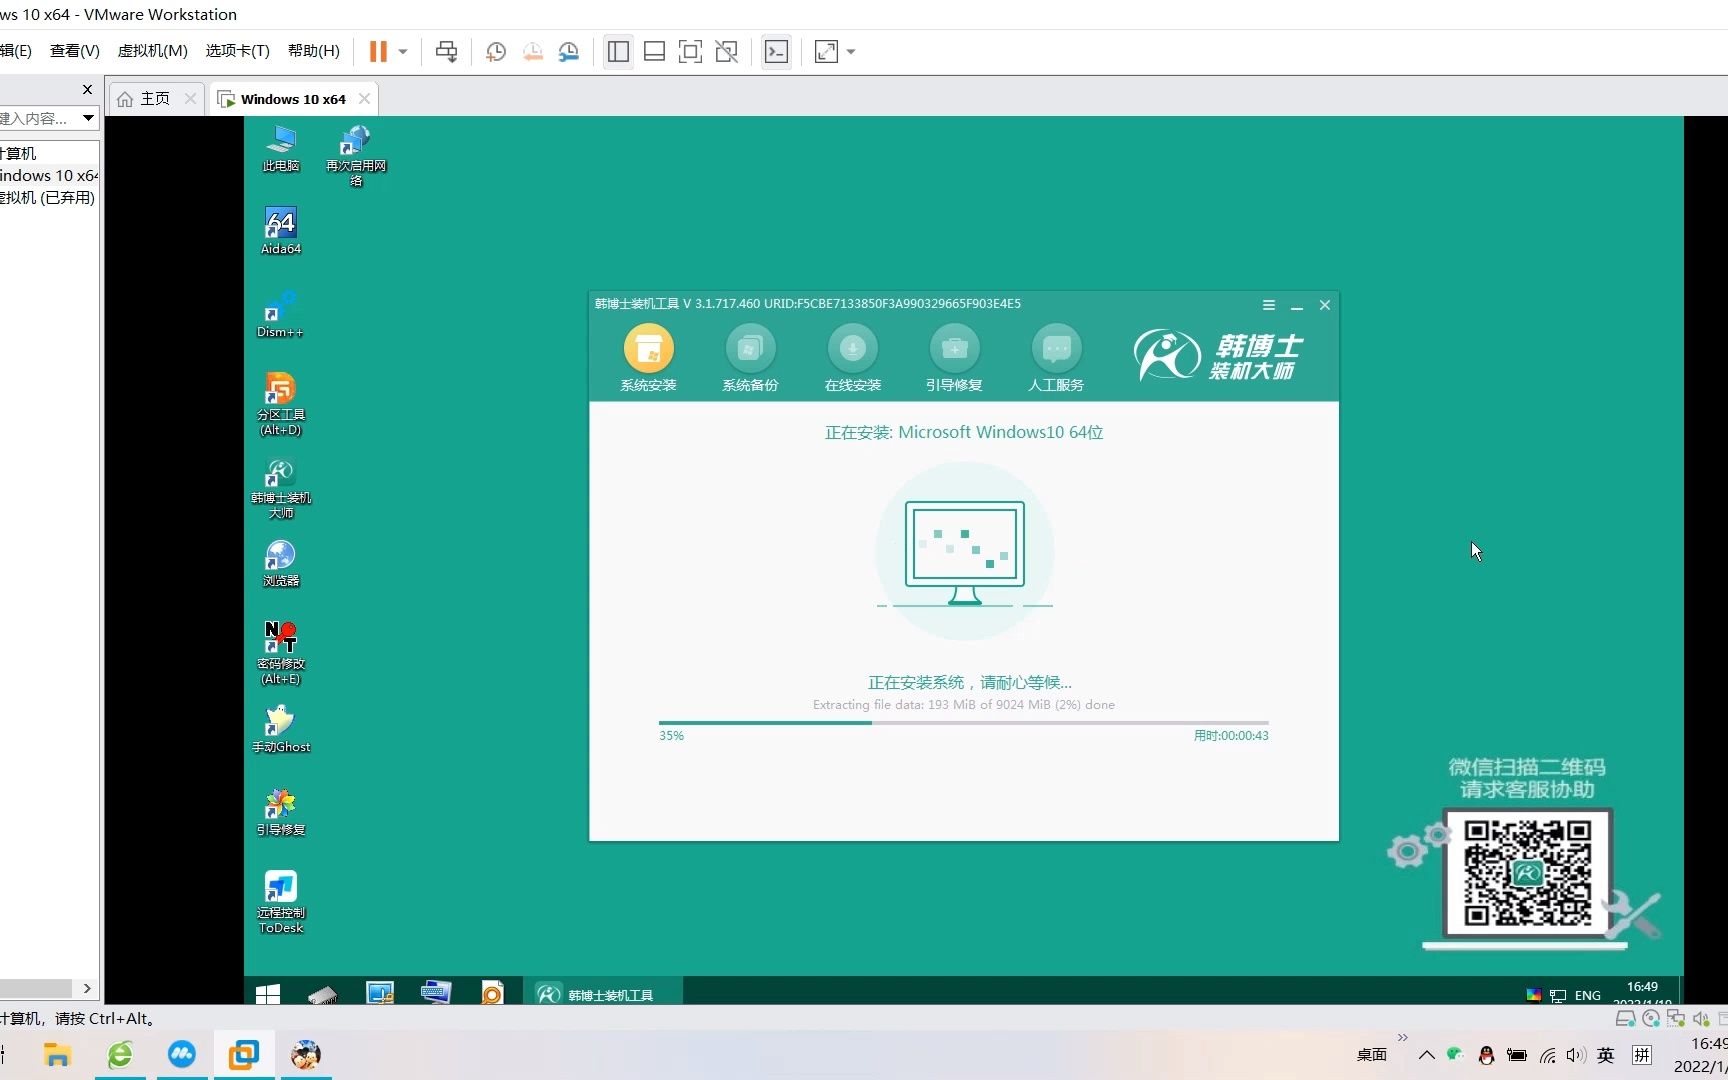Open the 帮助(H) menu
This screenshot has height=1080, width=1728.
tap(314, 51)
